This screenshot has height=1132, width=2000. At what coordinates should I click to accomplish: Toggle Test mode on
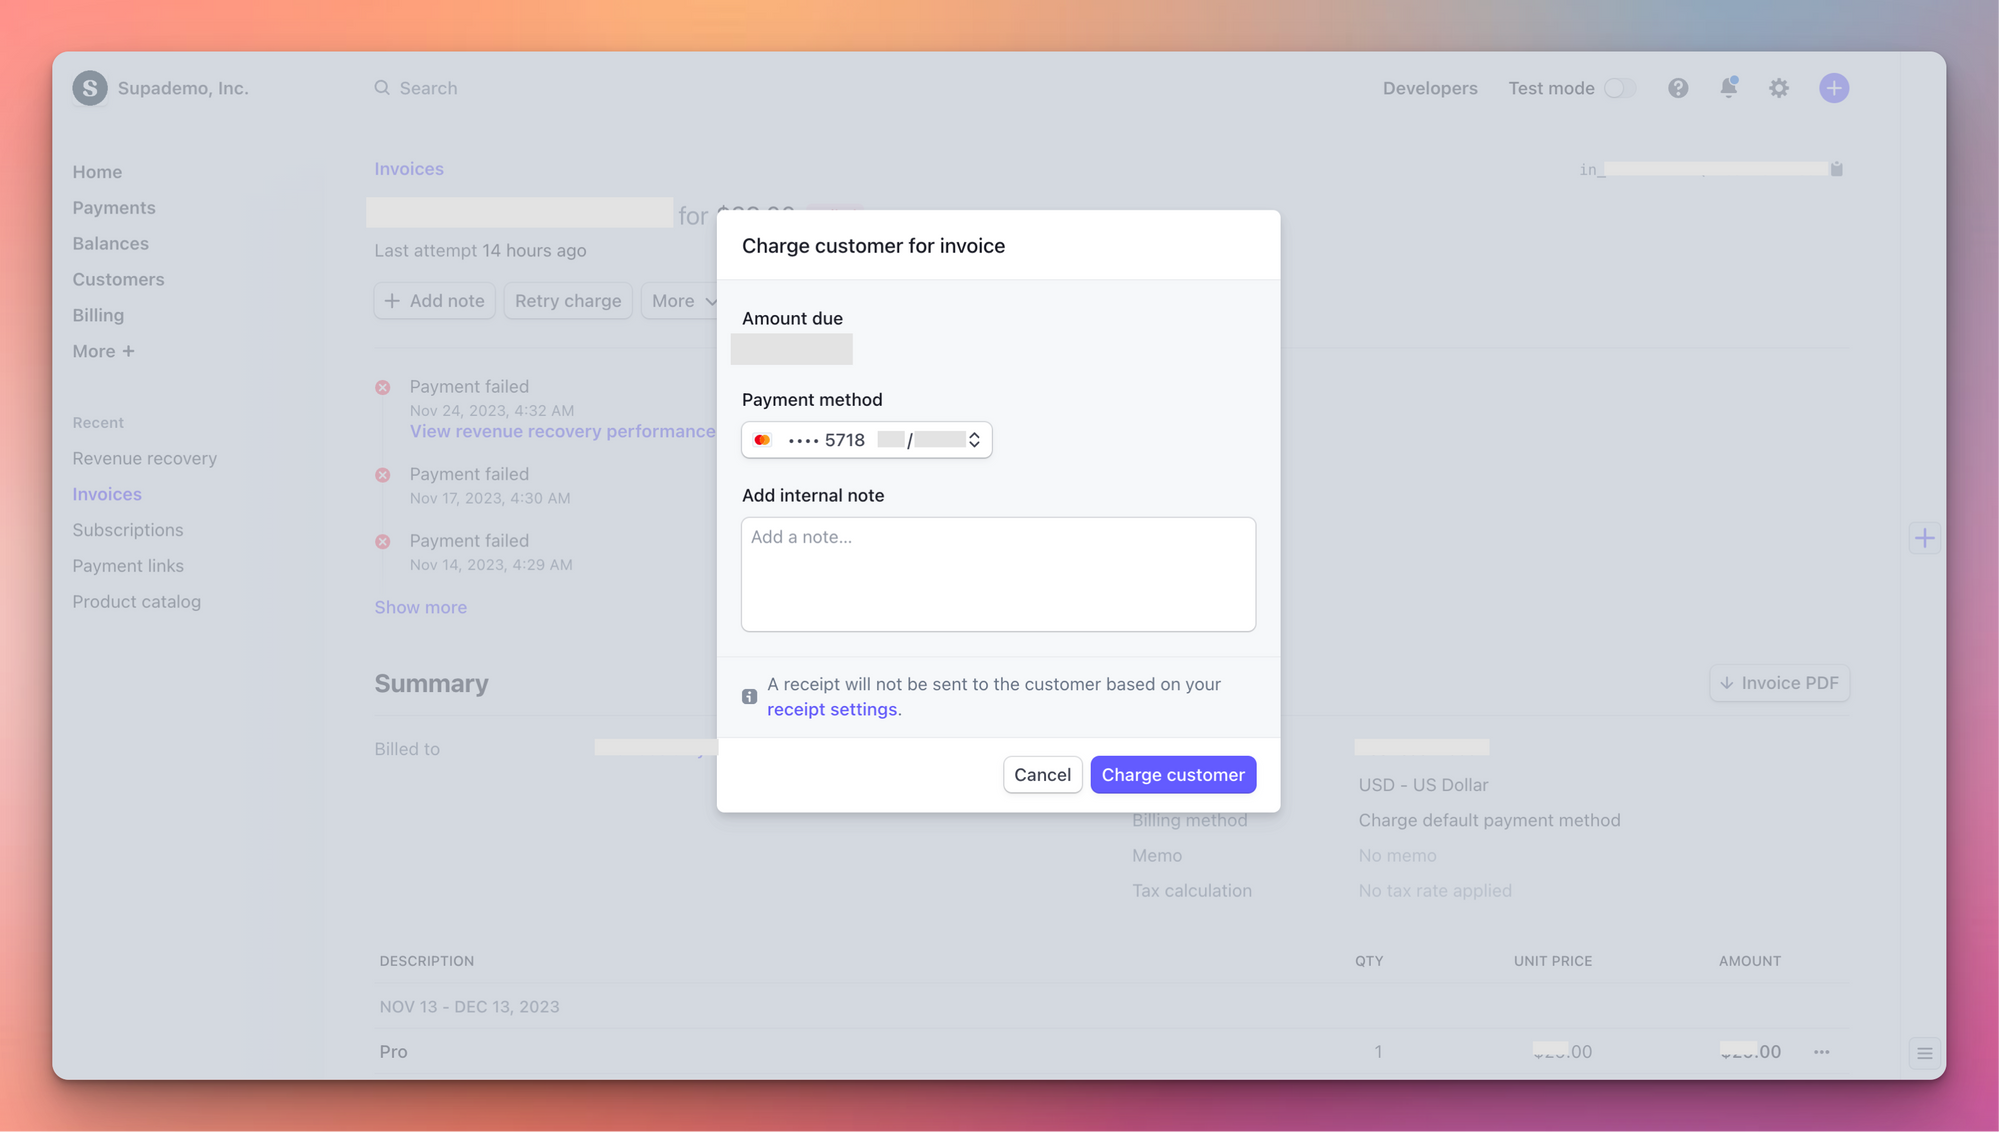pyautogui.click(x=1620, y=88)
